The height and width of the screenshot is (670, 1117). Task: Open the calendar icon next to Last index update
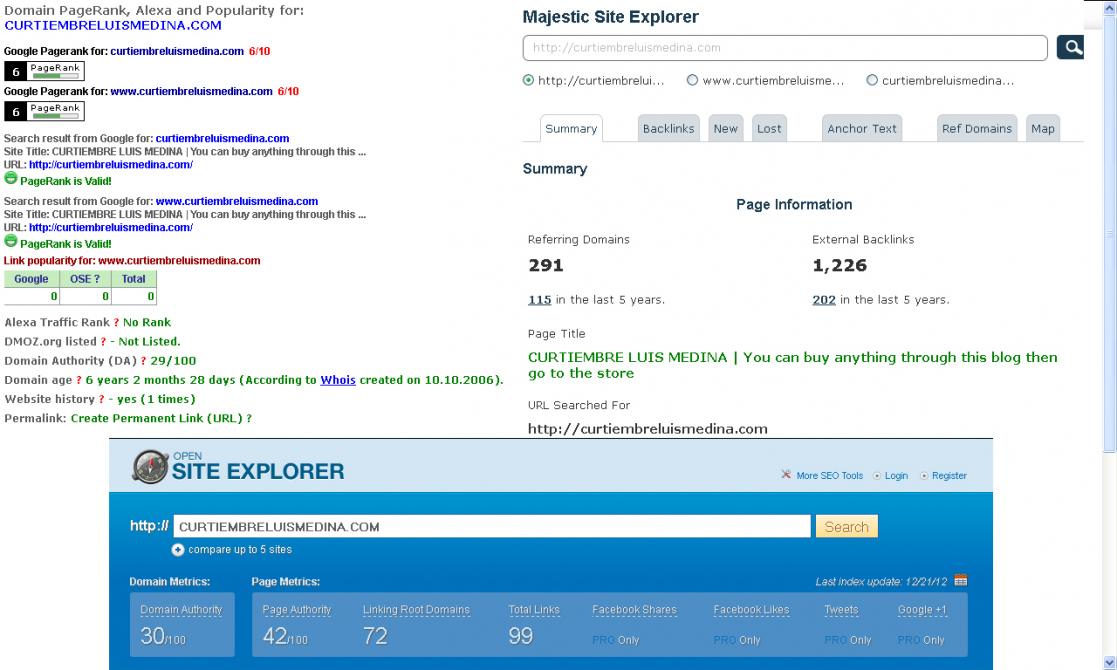(x=960, y=580)
